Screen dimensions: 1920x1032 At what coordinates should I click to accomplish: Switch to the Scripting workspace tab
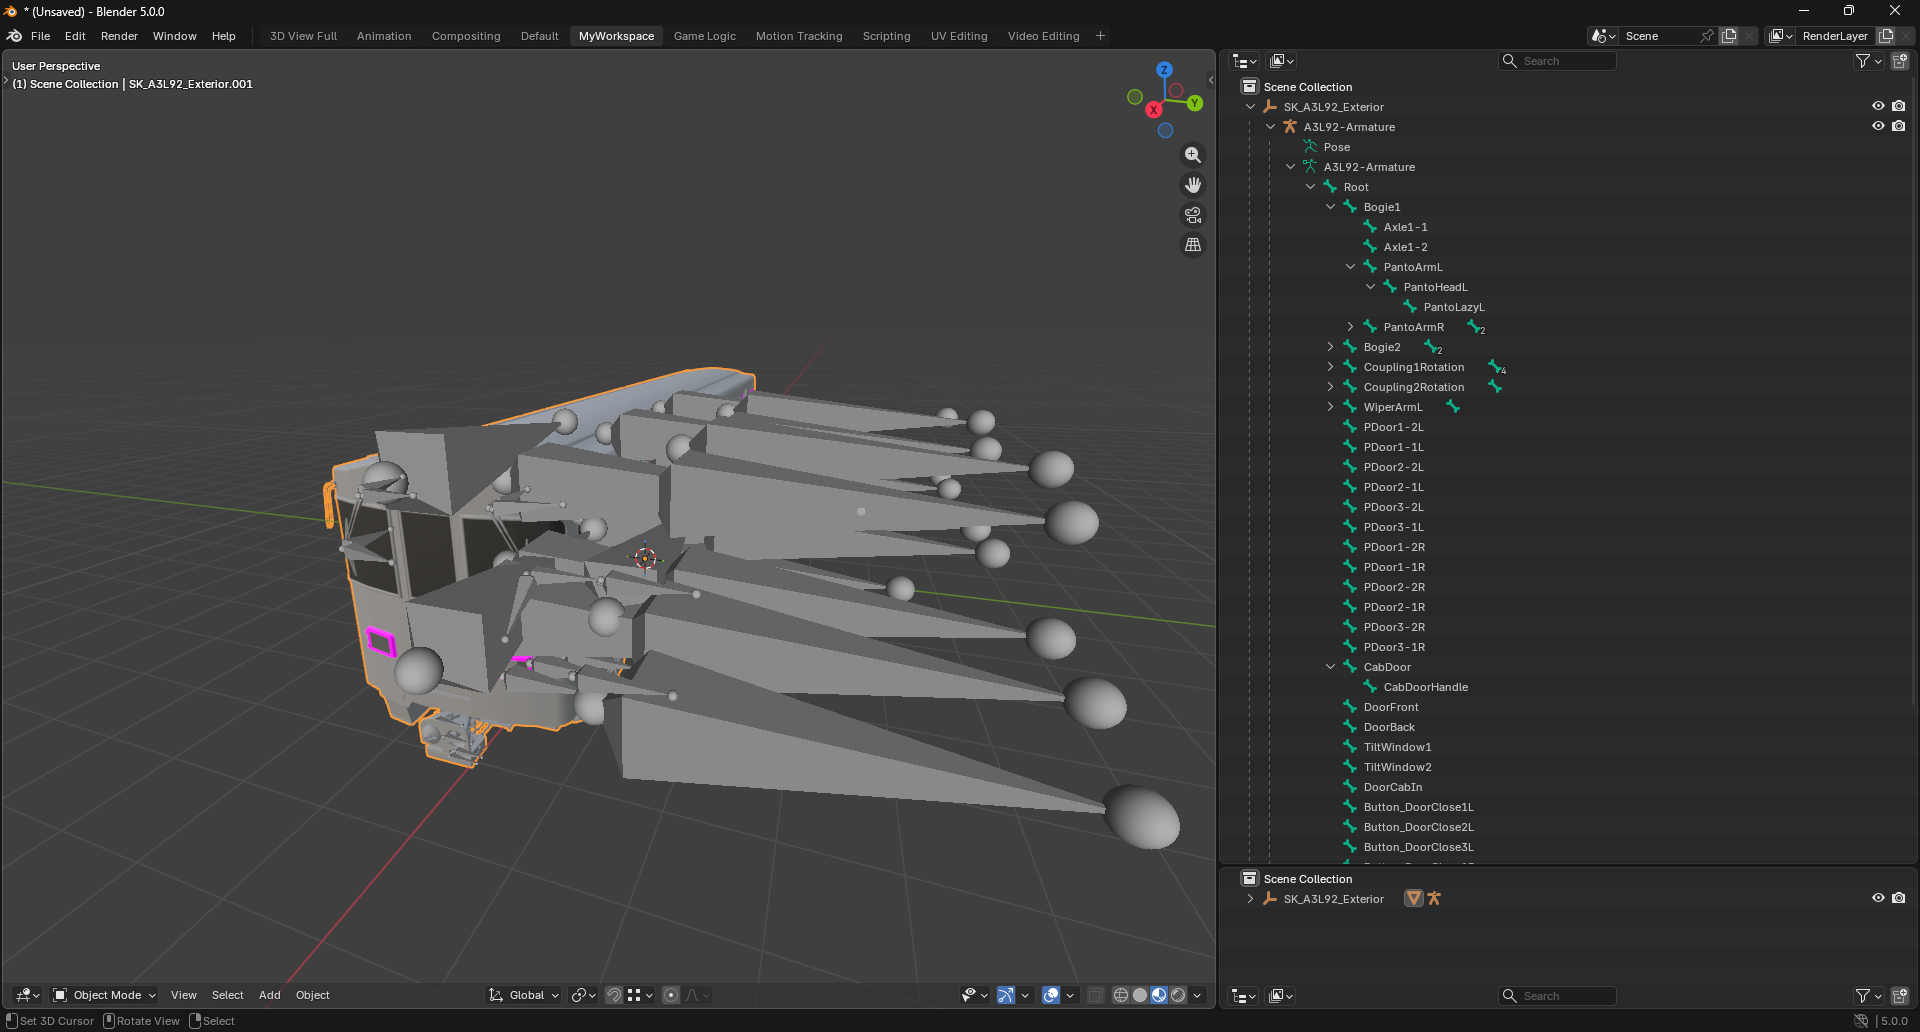pyautogui.click(x=886, y=36)
